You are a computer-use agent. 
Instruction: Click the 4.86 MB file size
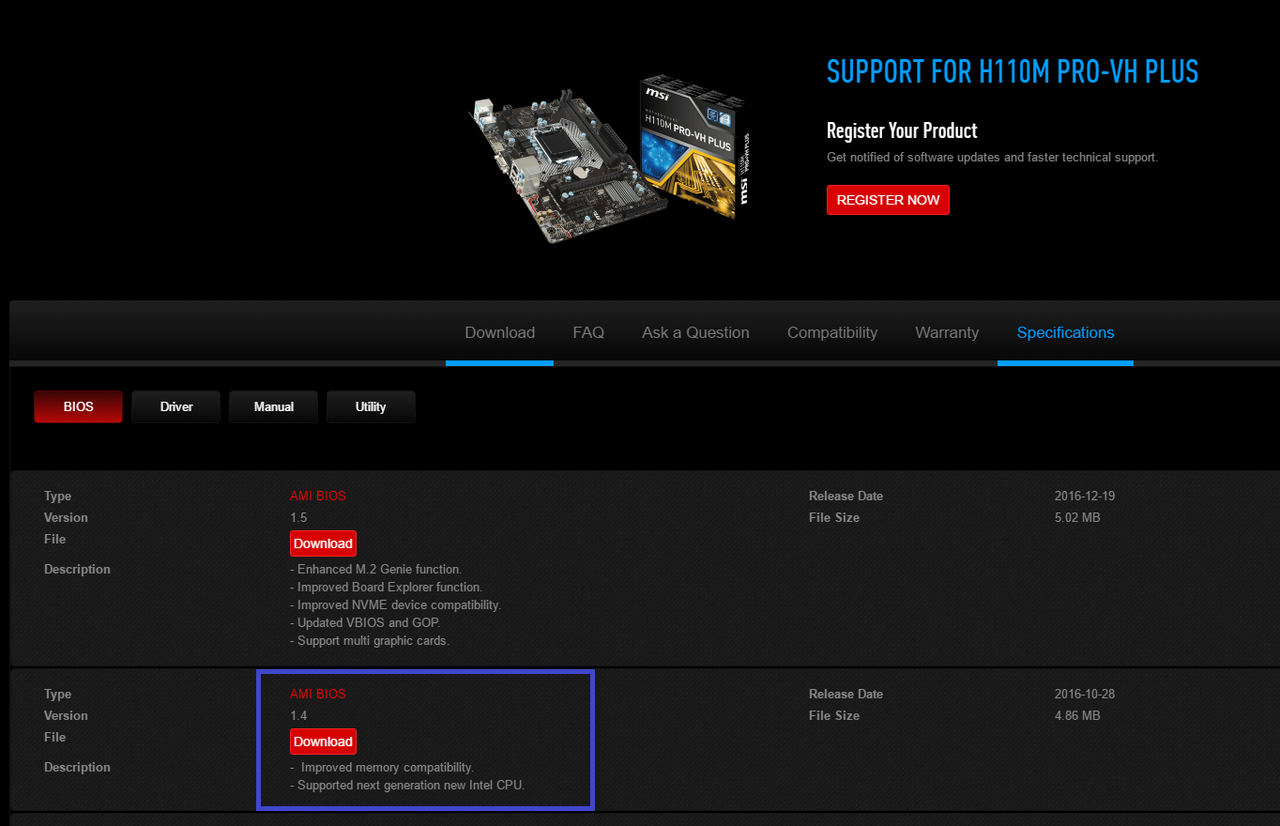tap(1077, 716)
